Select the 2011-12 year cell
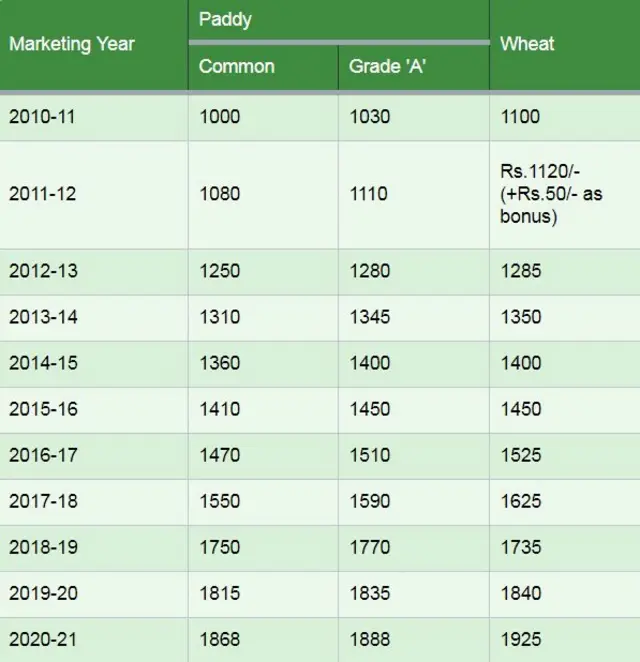The height and width of the screenshot is (662, 640). point(42,193)
